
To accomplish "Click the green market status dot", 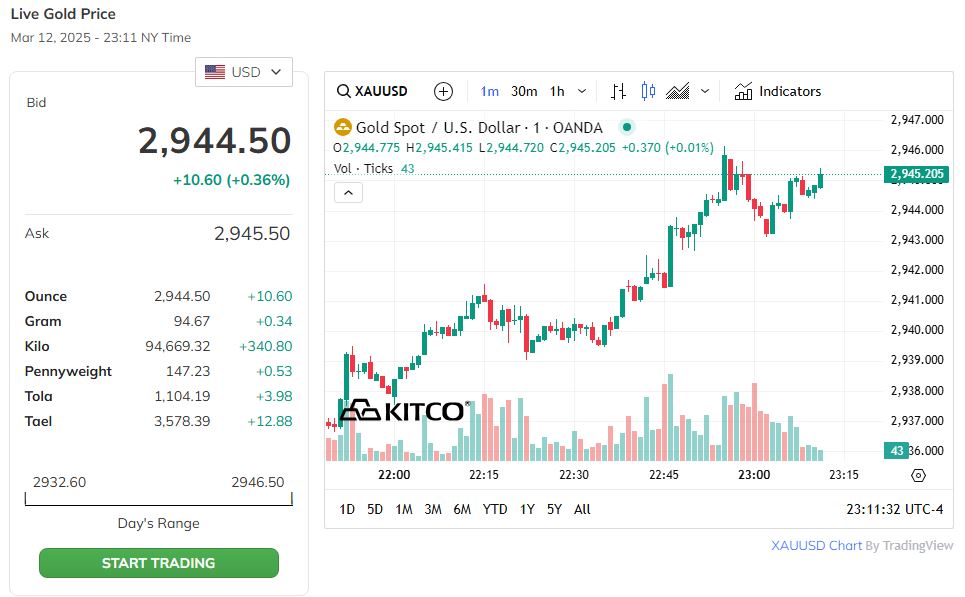I will [x=627, y=127].
